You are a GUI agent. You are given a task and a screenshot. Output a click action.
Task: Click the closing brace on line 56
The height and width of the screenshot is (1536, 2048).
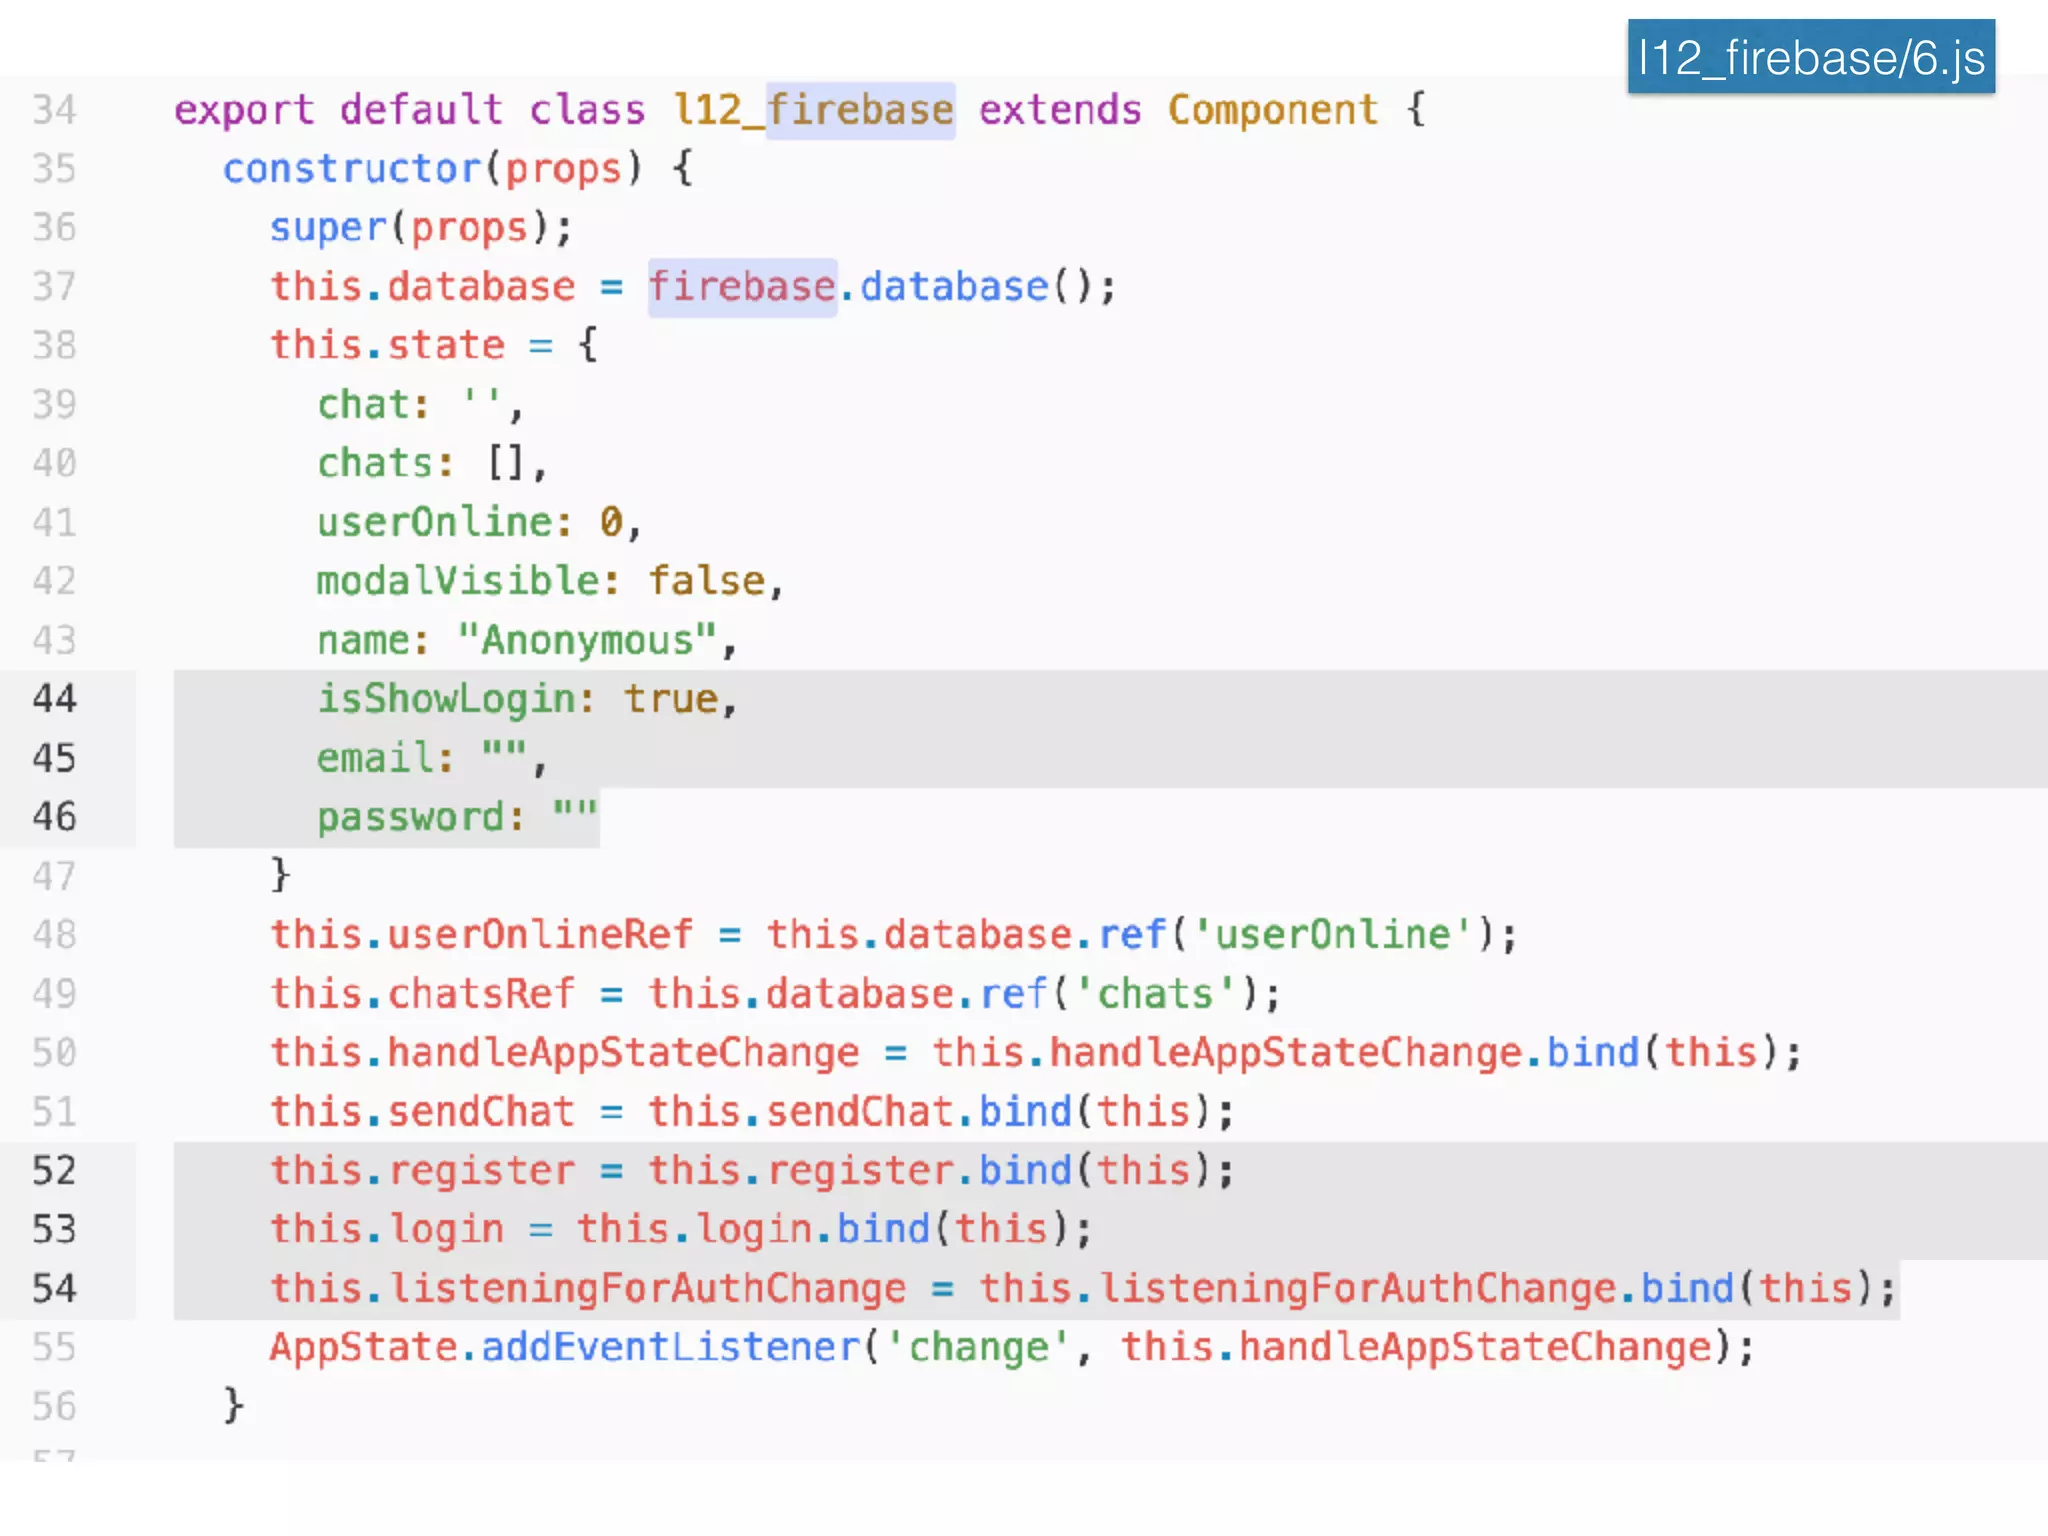click(233, 1406)
